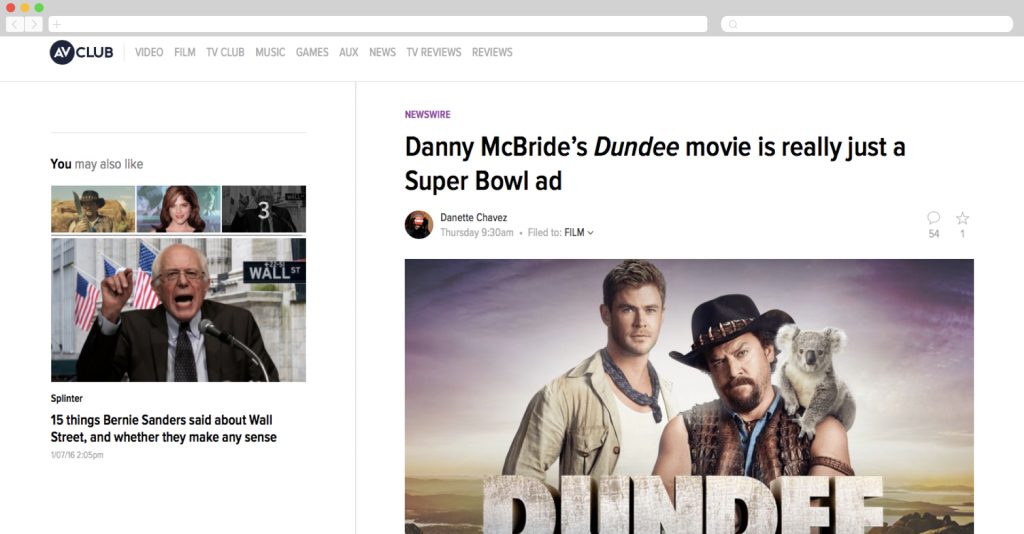Click the NEWSWIRE category label
The height and width of the screenshot is (534, 1024).
pos(427,115)
